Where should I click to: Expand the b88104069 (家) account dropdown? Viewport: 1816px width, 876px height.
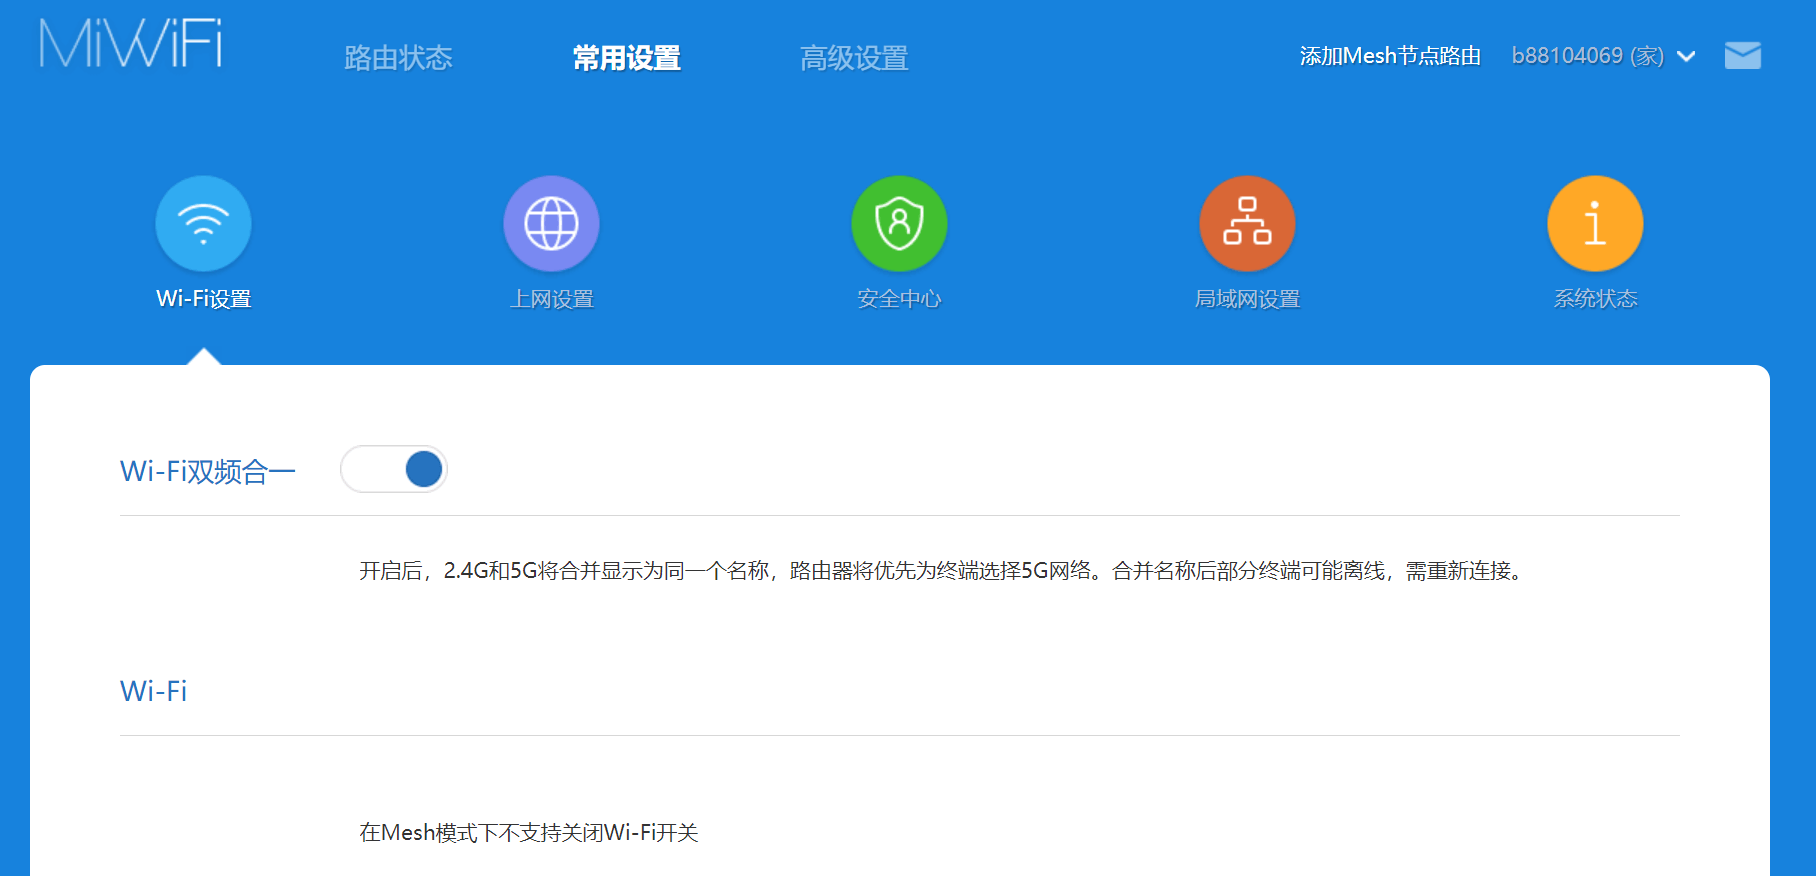(1603, 56)
